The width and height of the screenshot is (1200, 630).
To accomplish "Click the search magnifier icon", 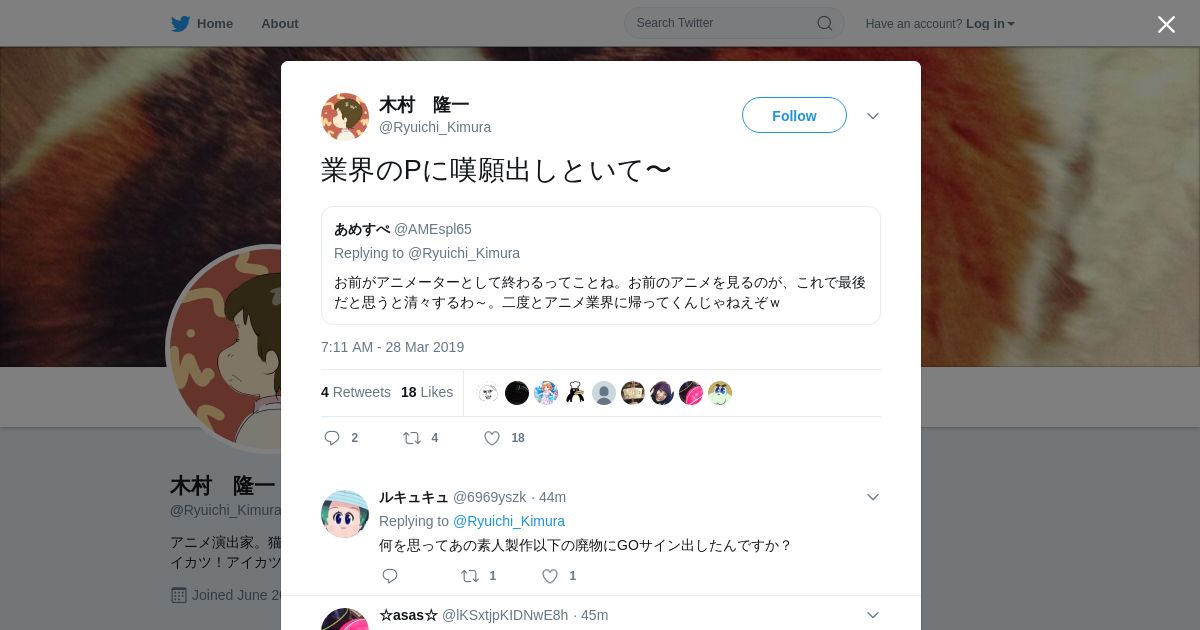I will (825, 23).
